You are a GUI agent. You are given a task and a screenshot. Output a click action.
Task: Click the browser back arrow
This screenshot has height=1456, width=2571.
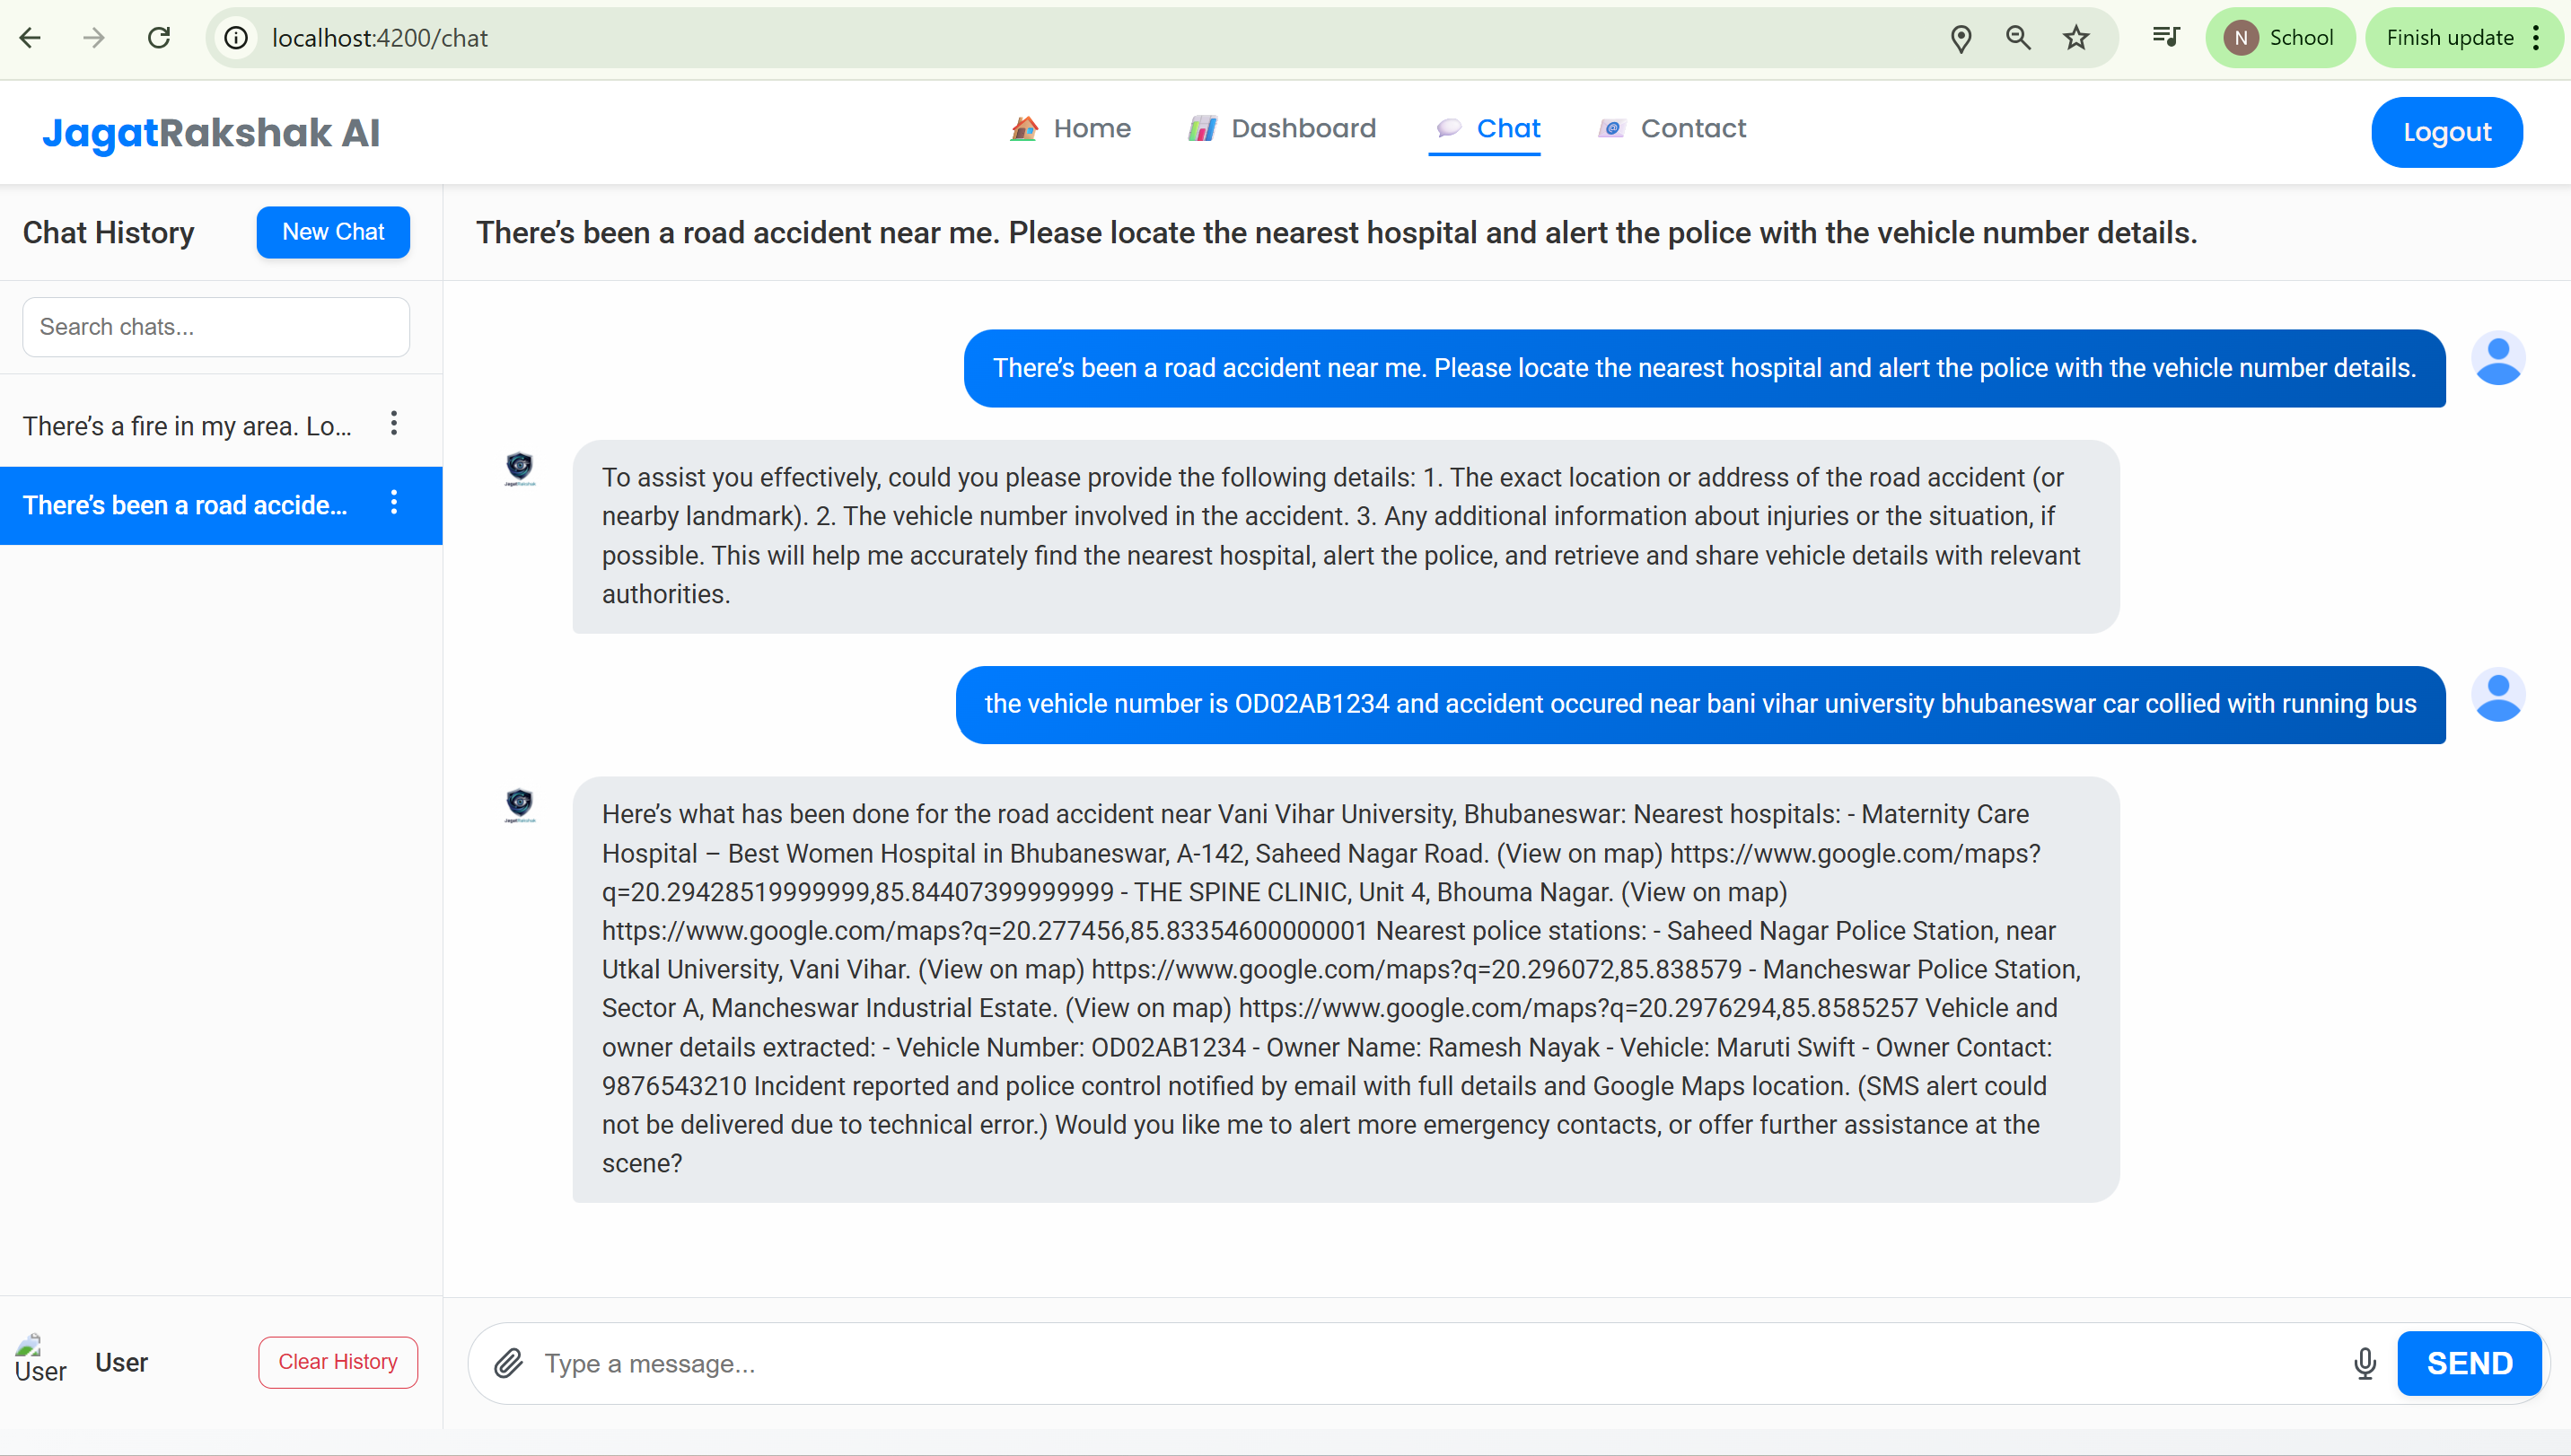[31, 38]
